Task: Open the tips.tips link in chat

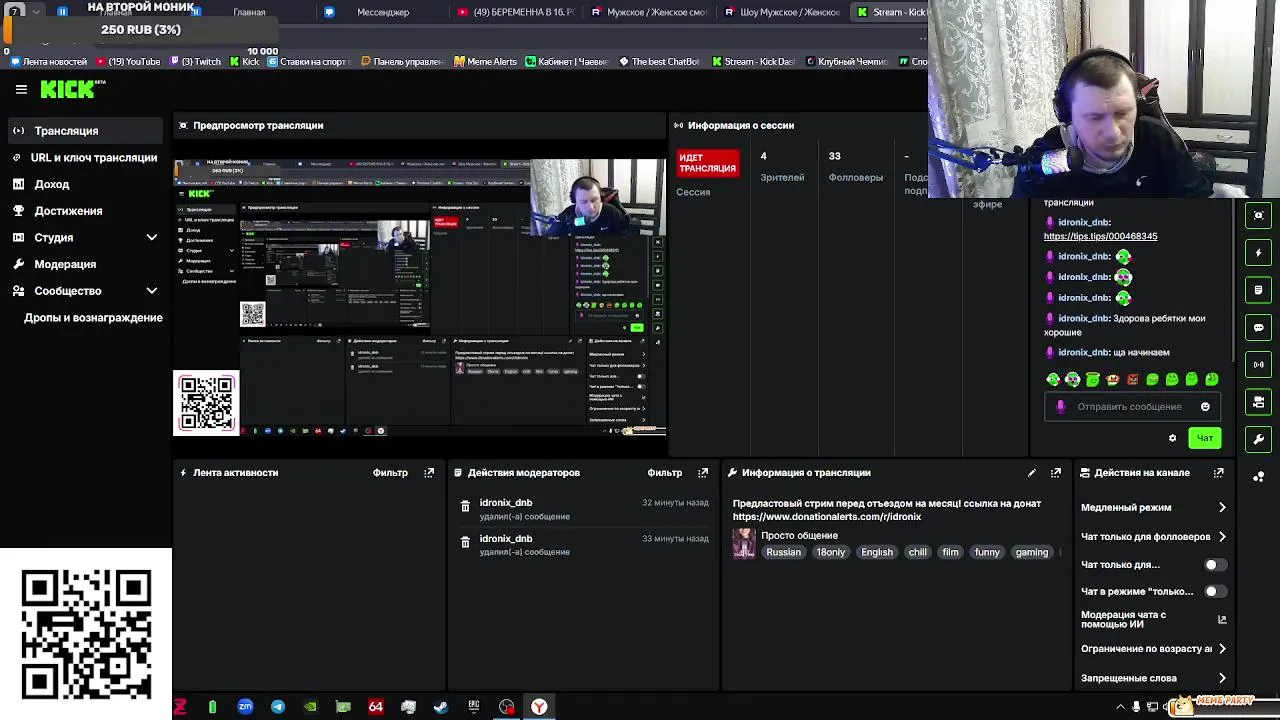Action: coord(1100,236)
